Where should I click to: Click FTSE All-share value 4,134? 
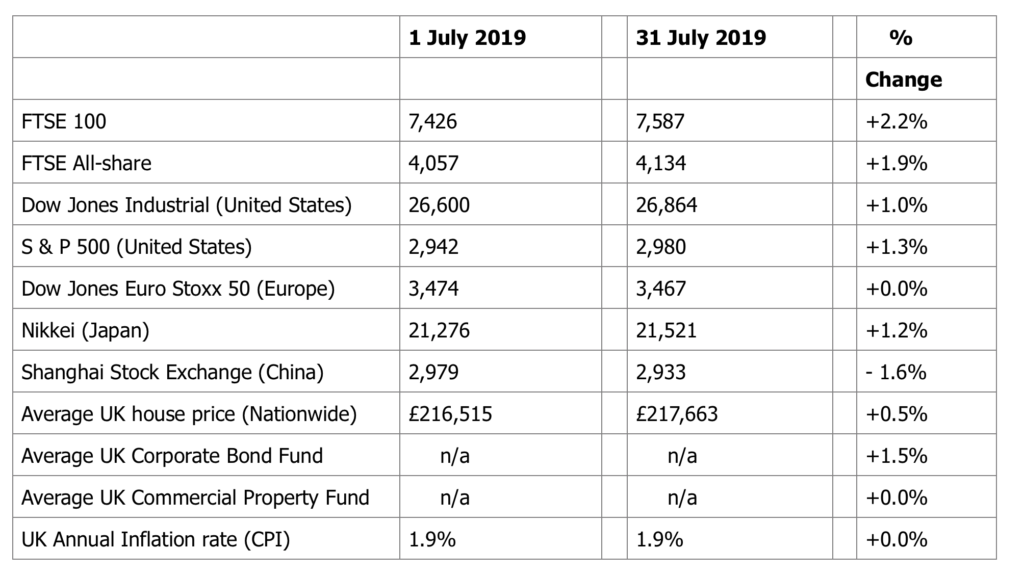click(661, 163)
